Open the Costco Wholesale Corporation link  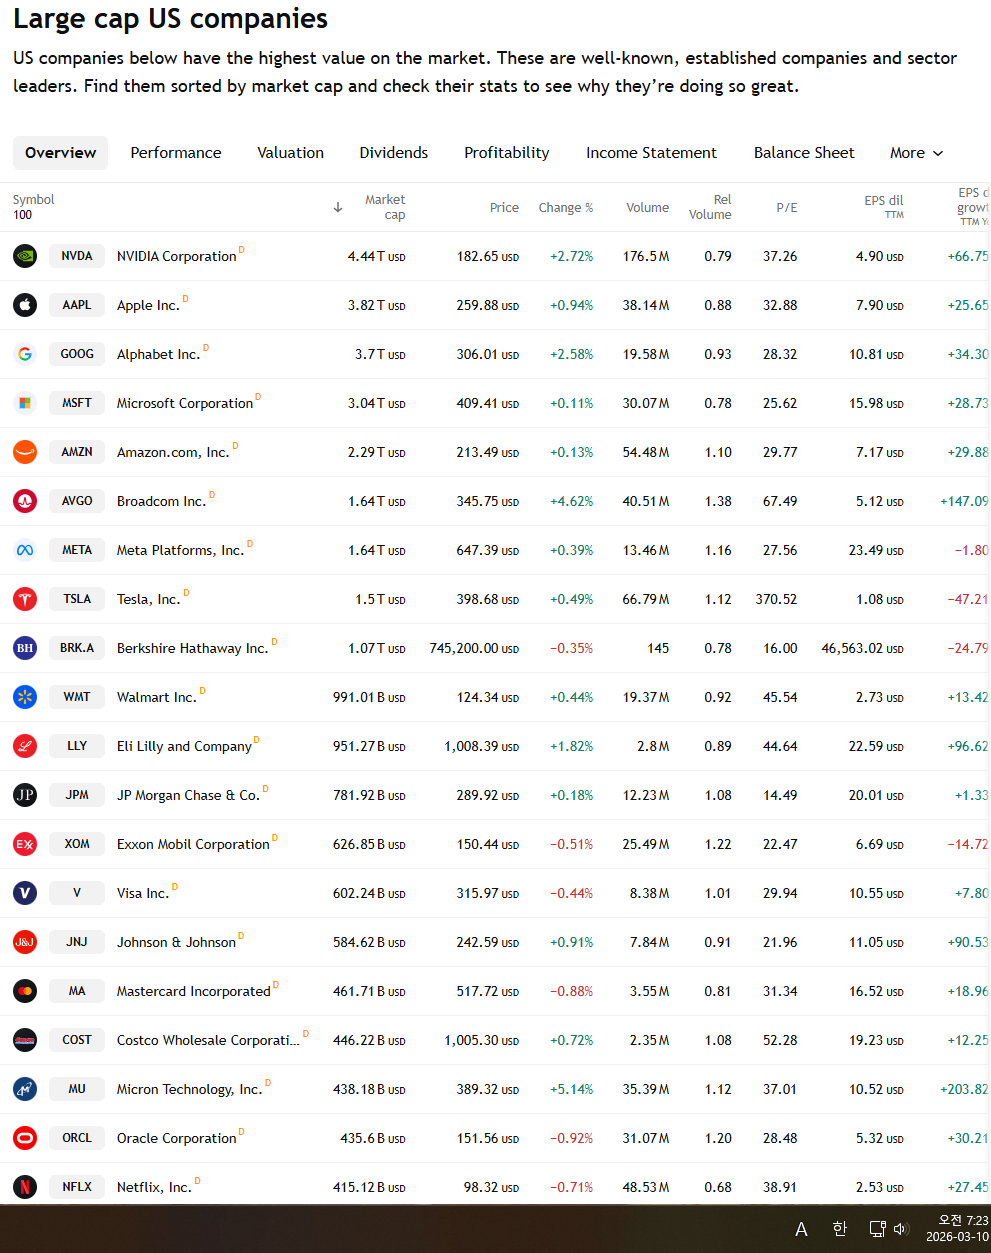point(208,1040)
